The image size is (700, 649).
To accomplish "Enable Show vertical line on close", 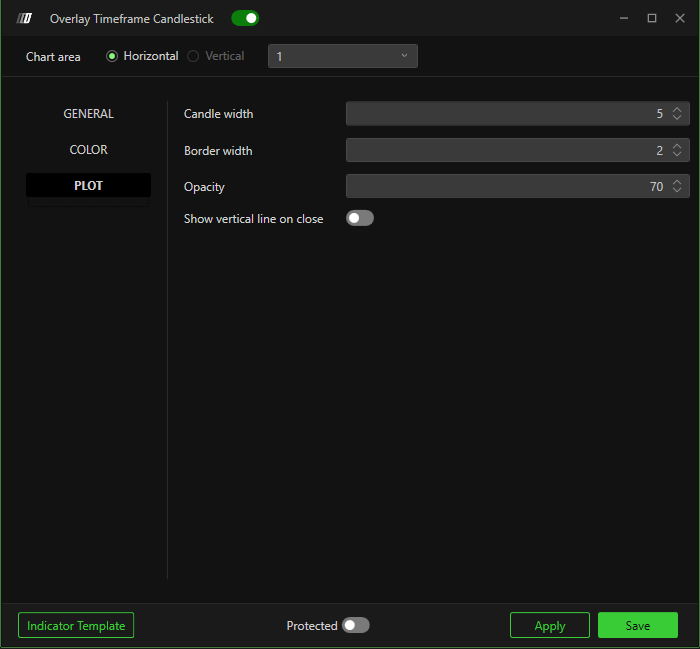I will (x=359, y=218).
